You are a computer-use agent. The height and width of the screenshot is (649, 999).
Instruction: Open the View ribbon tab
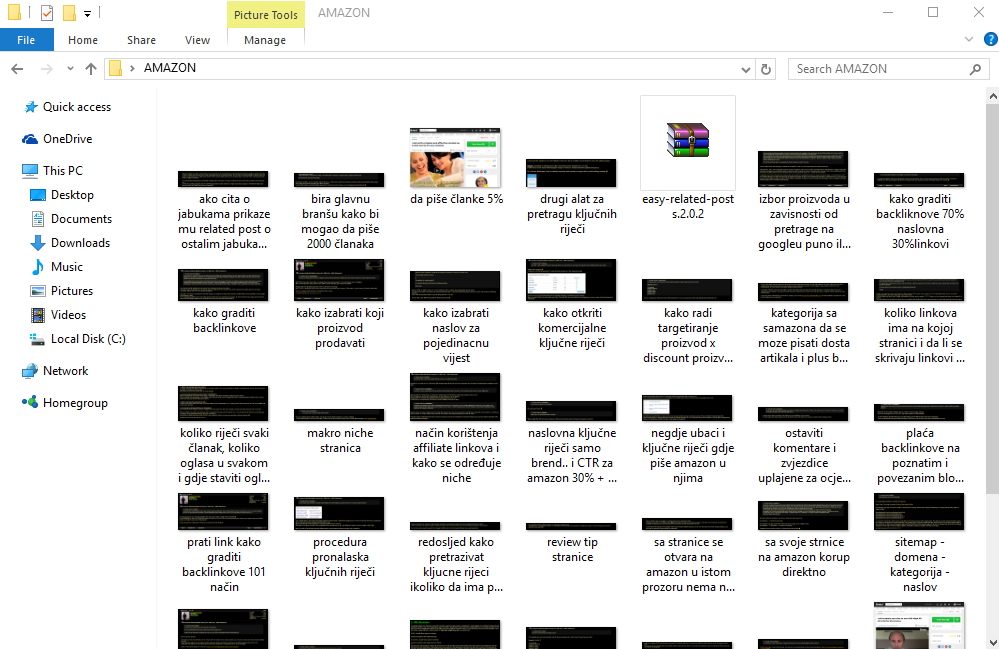click(x=197, y=39)
